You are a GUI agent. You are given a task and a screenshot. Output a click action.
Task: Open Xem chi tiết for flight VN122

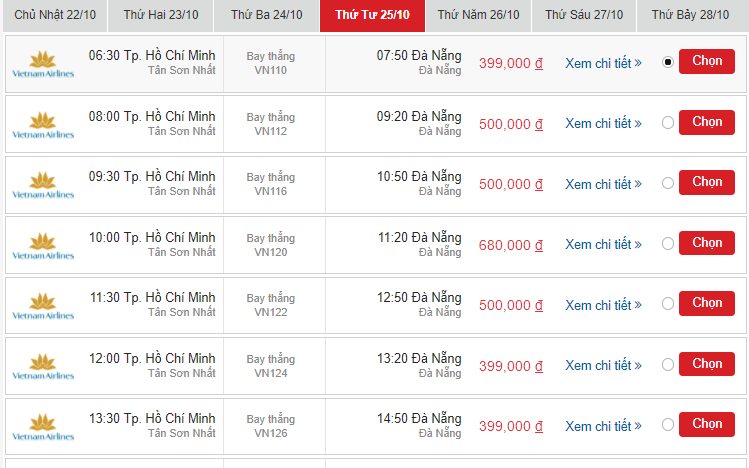point(603,305)
